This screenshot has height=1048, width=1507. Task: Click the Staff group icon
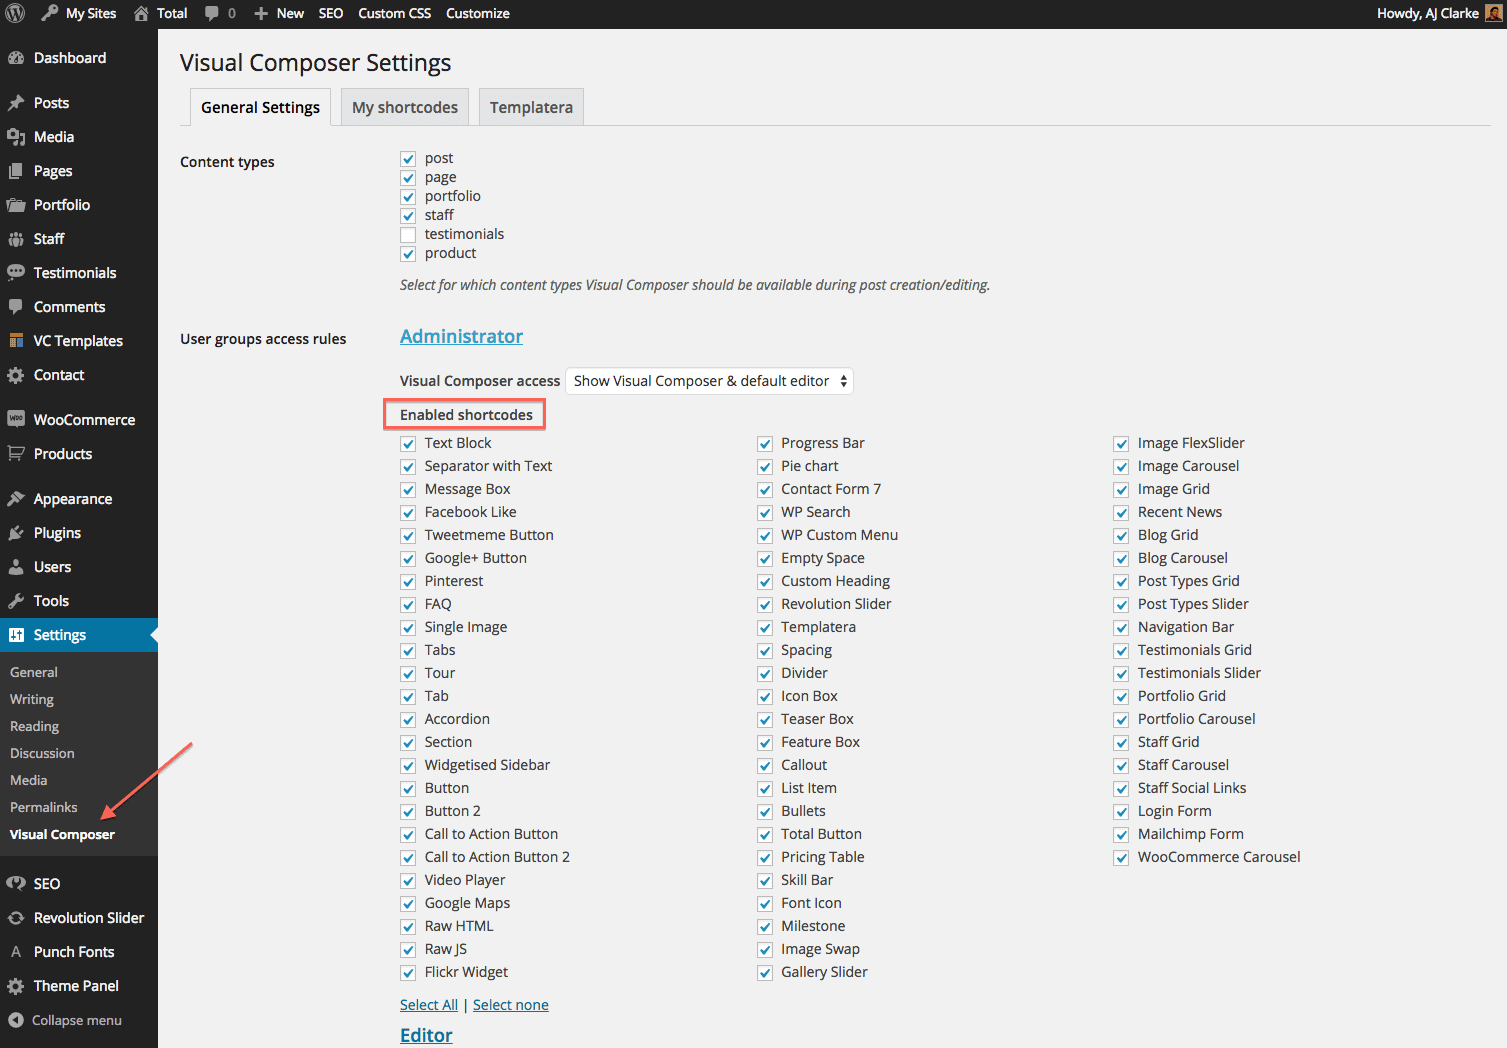click(x=16, y=239)
